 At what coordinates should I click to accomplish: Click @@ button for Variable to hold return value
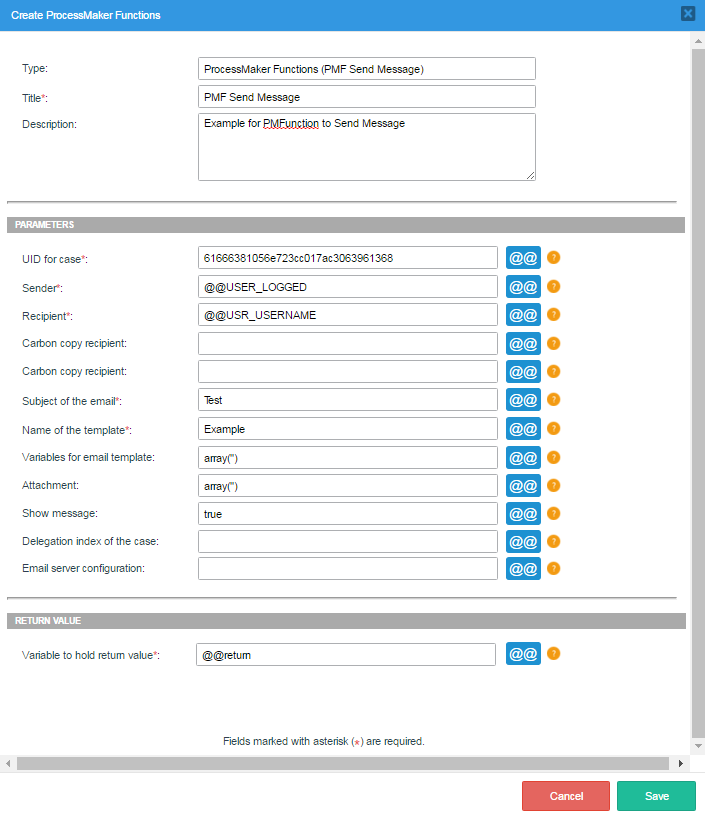(523, 654)
